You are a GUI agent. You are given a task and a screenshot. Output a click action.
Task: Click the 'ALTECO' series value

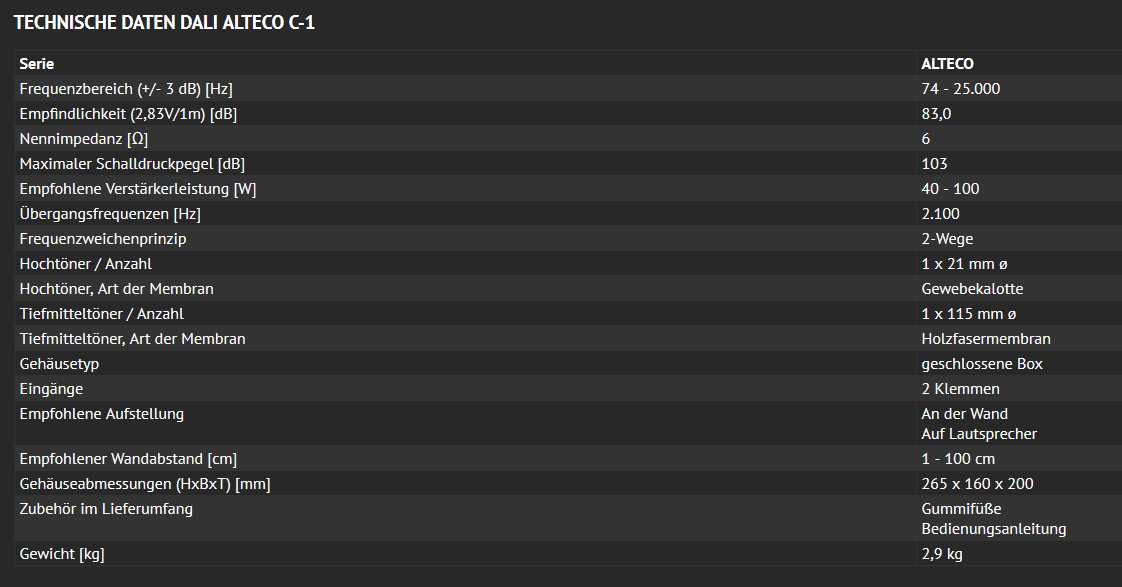click(947, 64)
